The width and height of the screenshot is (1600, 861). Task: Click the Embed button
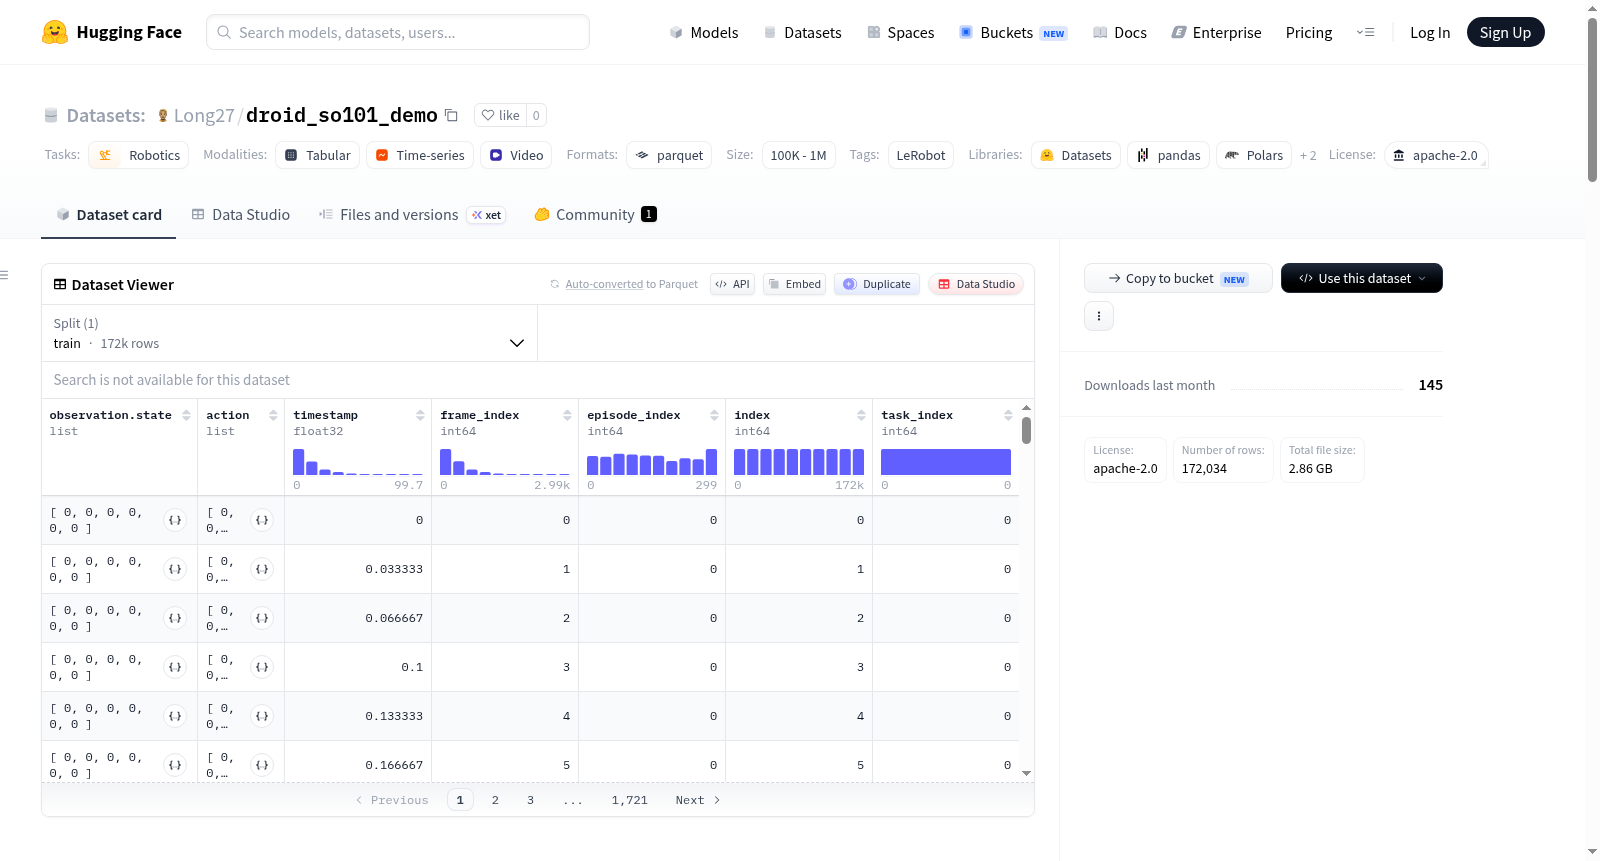coord(795,284)
